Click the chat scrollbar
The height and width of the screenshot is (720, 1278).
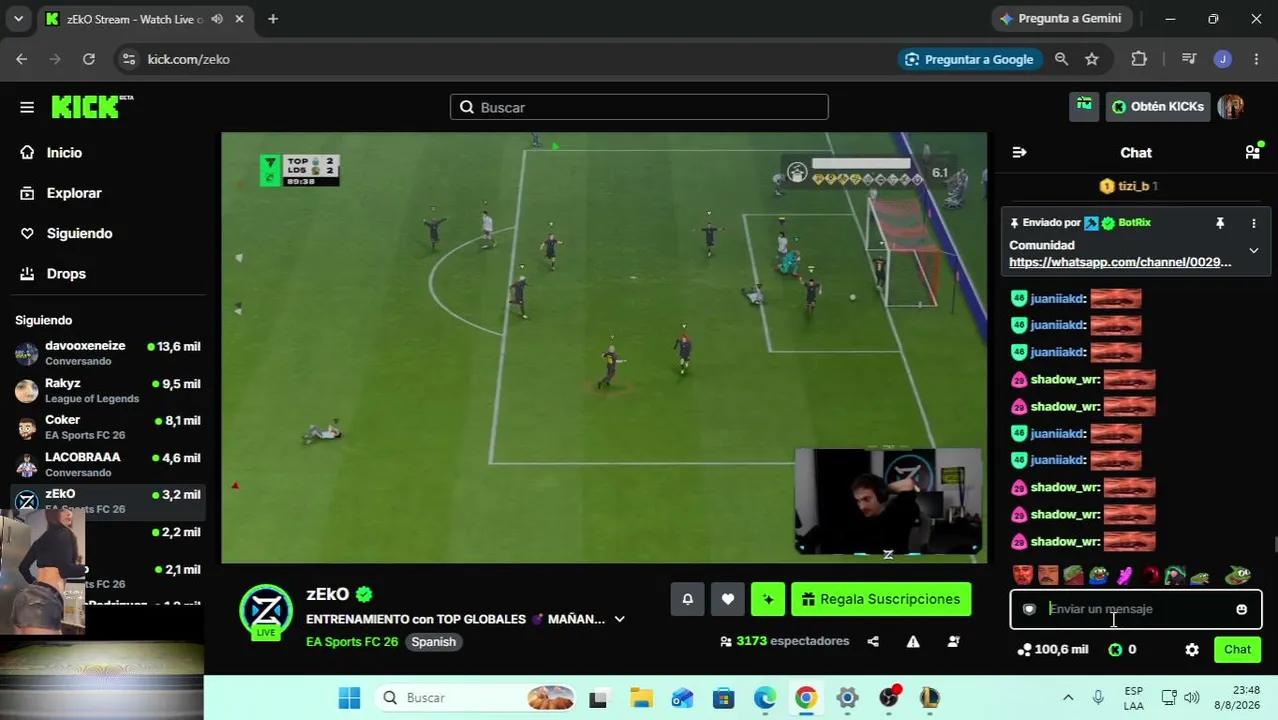[x=1274, y=544]
